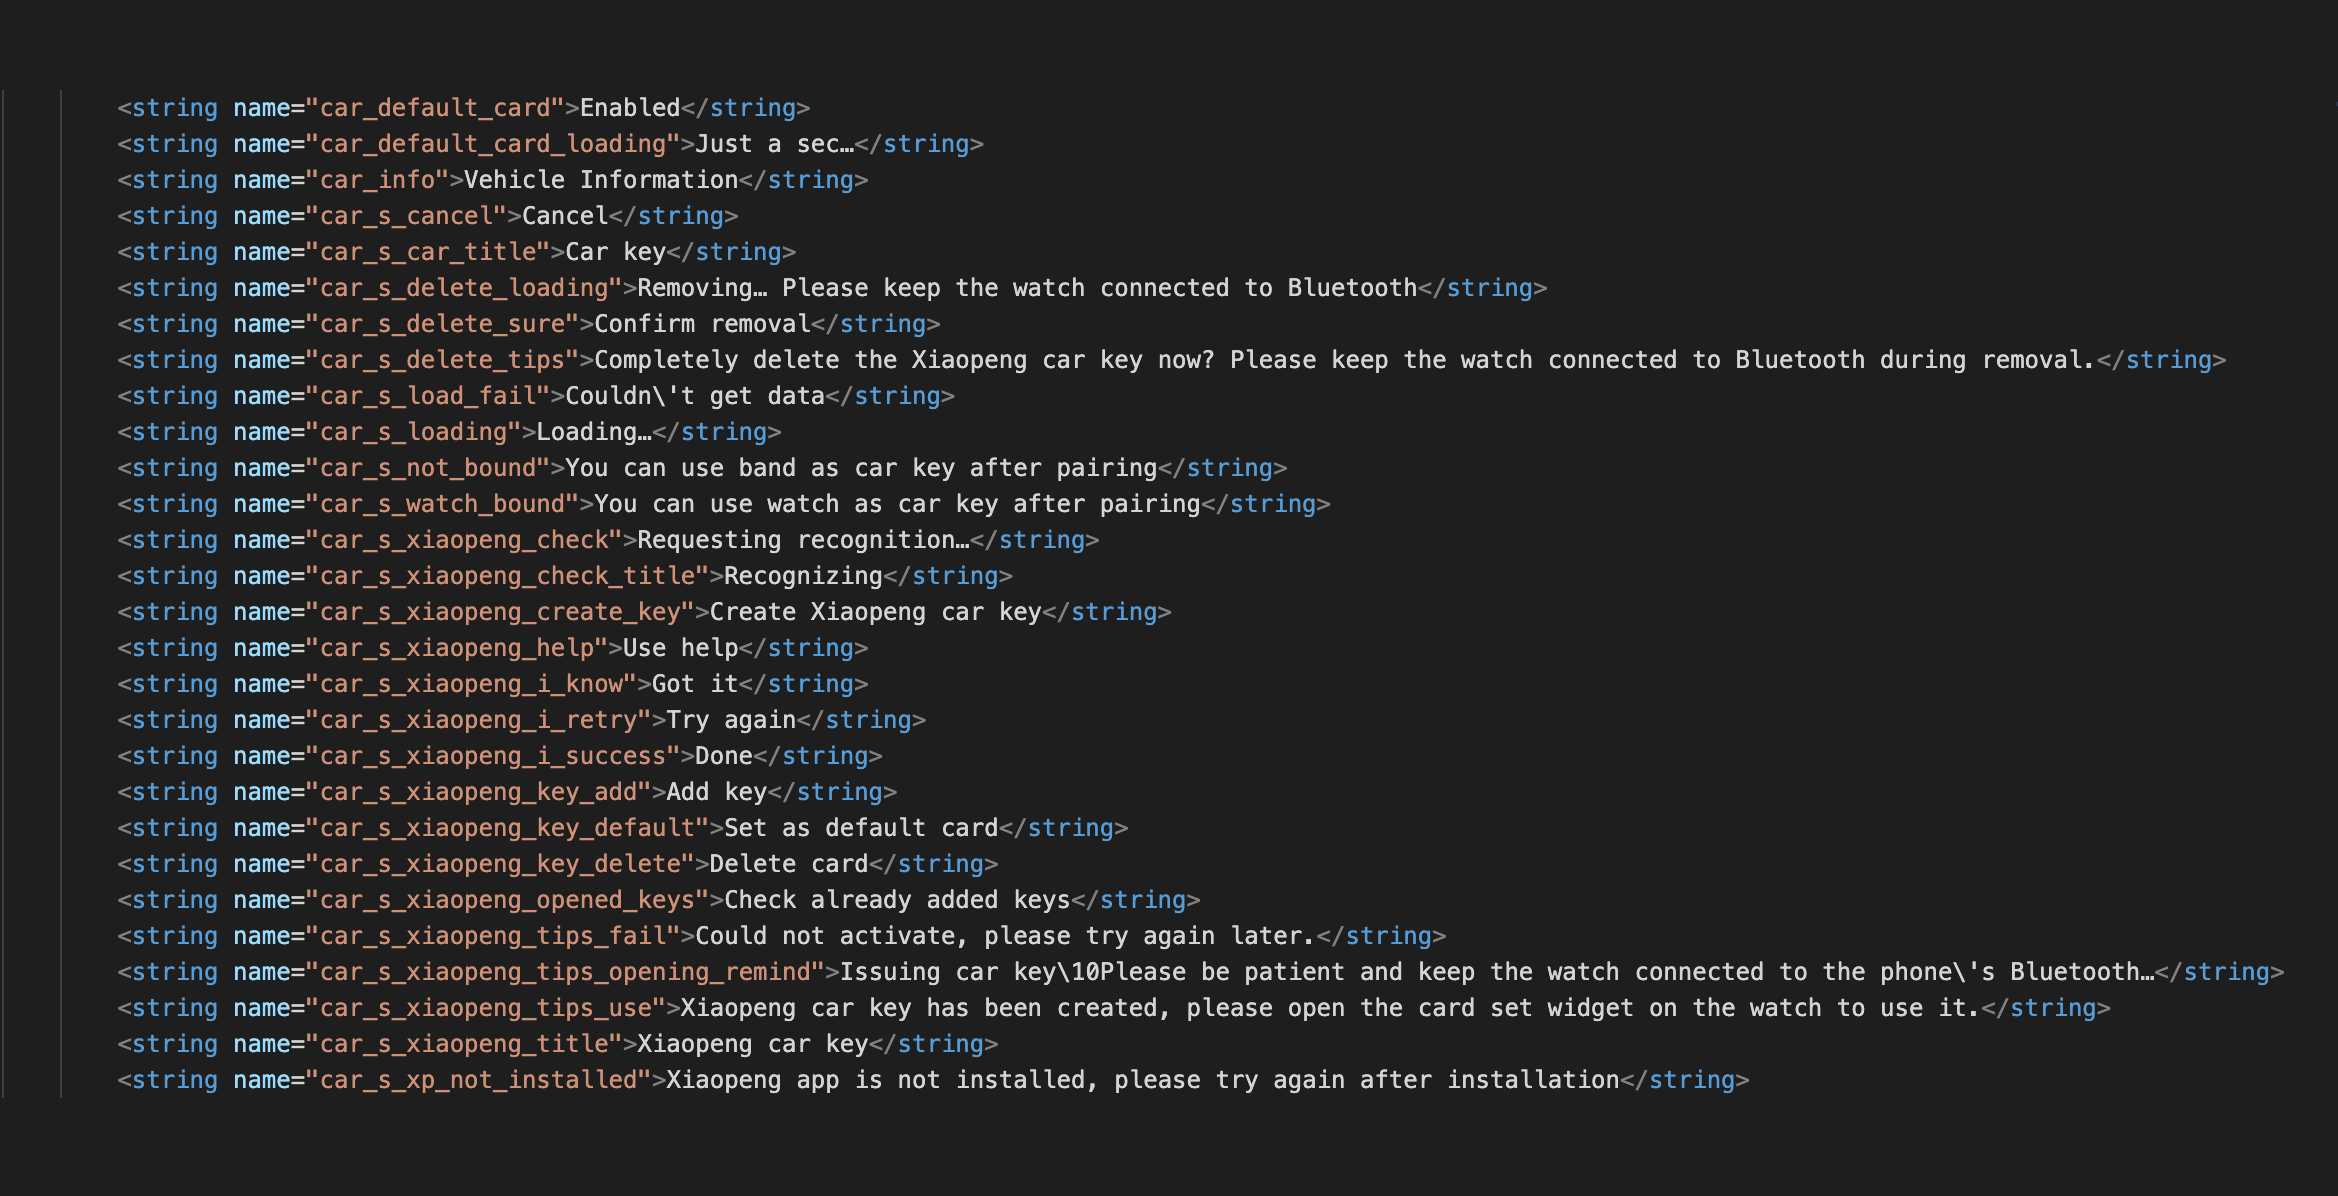2338x1196 pixels.
Task: Click the text "Done"
Action: tap(724, 756)
